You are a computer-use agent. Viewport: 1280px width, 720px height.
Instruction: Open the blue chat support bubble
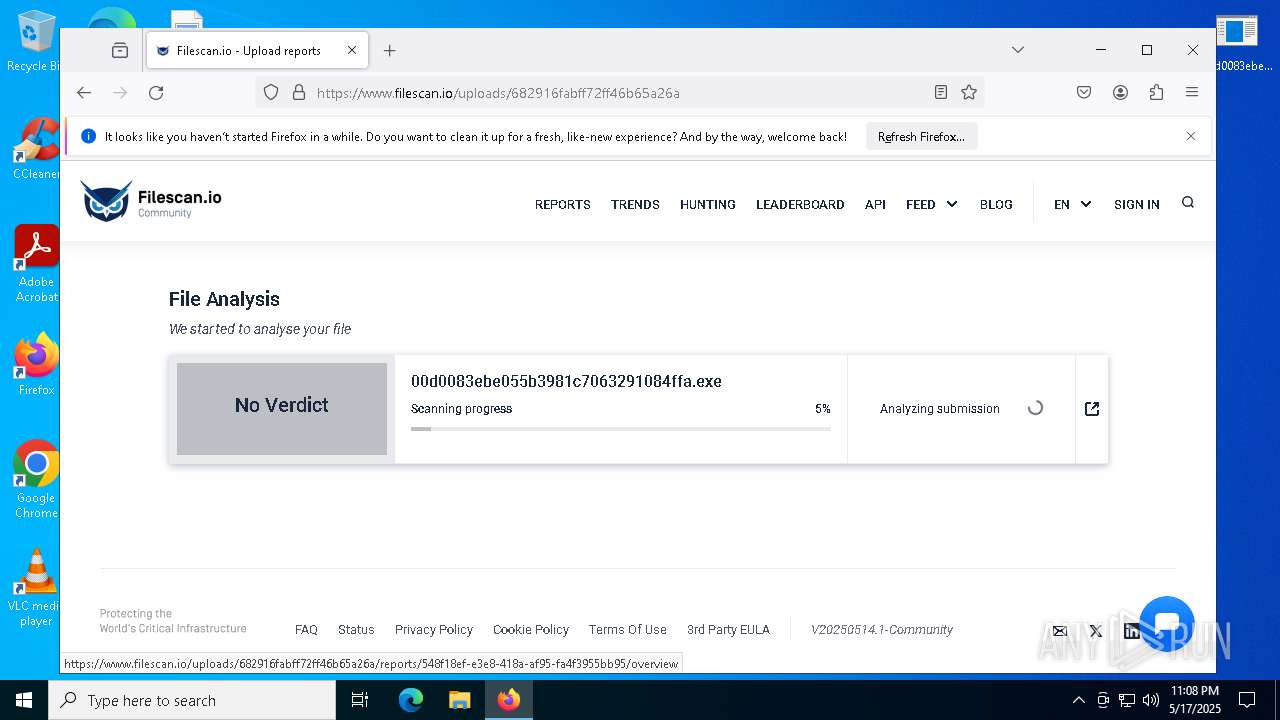pos(1167,624)
